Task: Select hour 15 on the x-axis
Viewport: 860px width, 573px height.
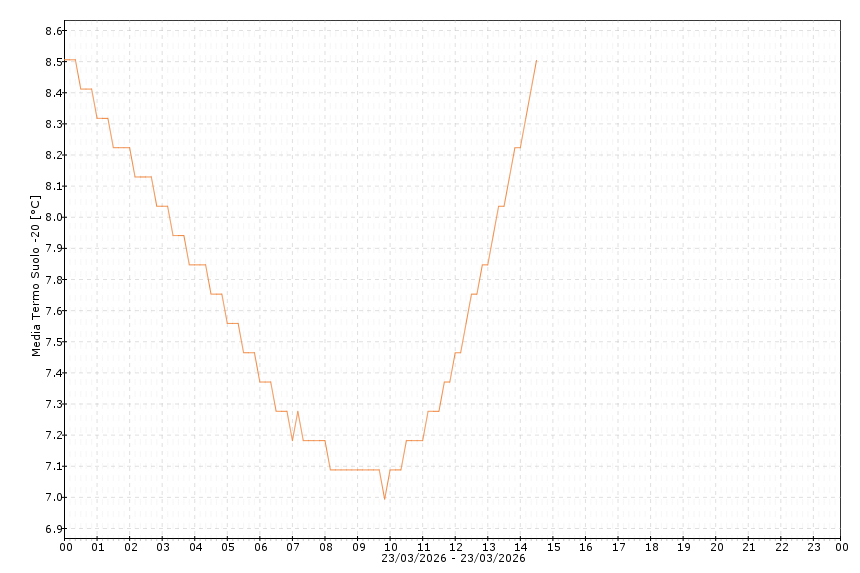Action: 553,547
